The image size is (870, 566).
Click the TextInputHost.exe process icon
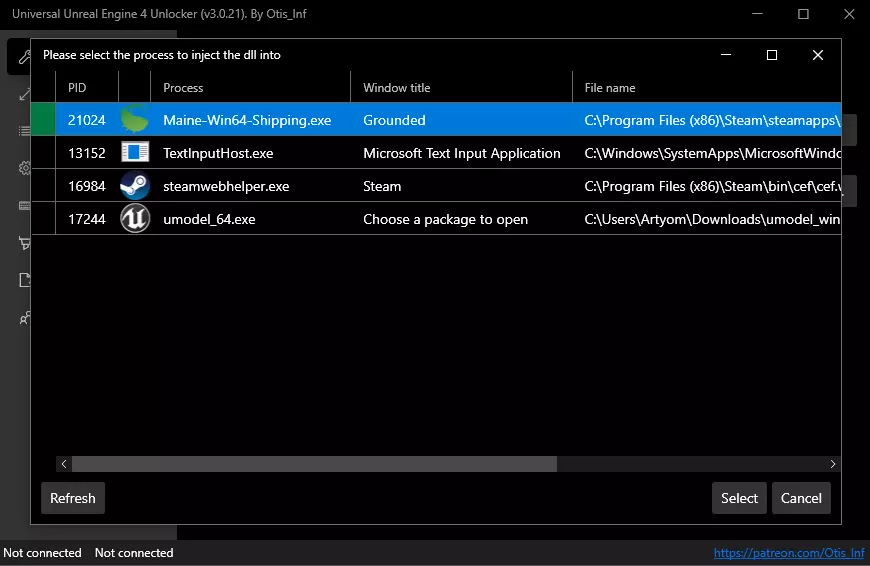[135, 153]
